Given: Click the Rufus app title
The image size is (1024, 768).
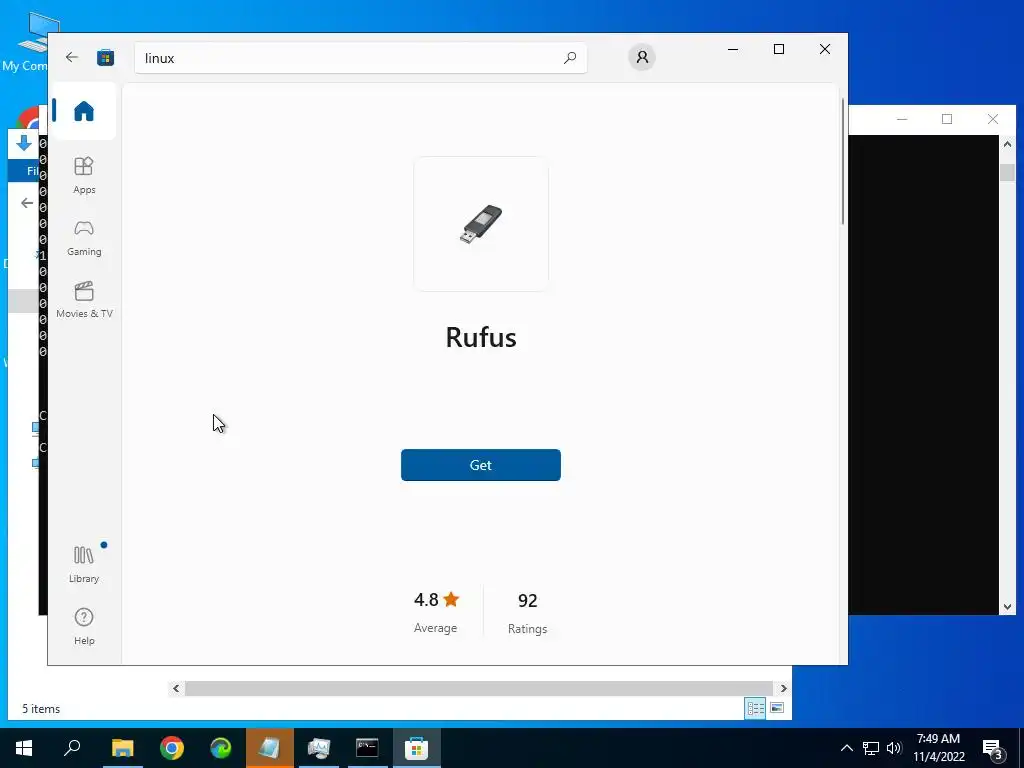Looking at the screenshot, I should point(481,338).
